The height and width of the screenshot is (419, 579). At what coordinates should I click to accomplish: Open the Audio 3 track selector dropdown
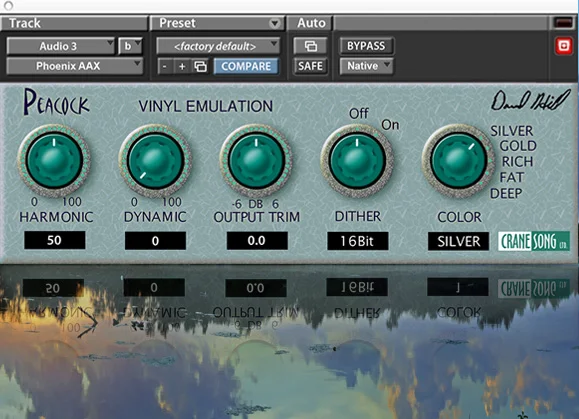tap(61, 46)
